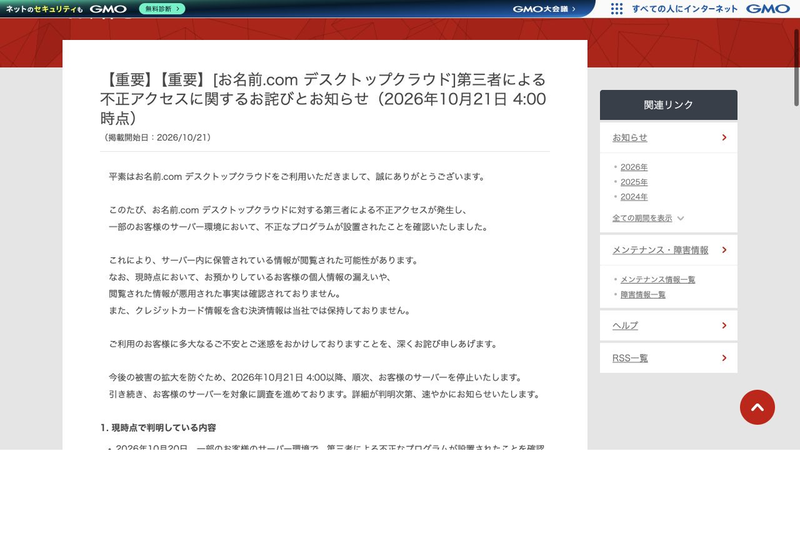
Task: Click ネットのセキュリティもGMO banner text
Action: 66,9
